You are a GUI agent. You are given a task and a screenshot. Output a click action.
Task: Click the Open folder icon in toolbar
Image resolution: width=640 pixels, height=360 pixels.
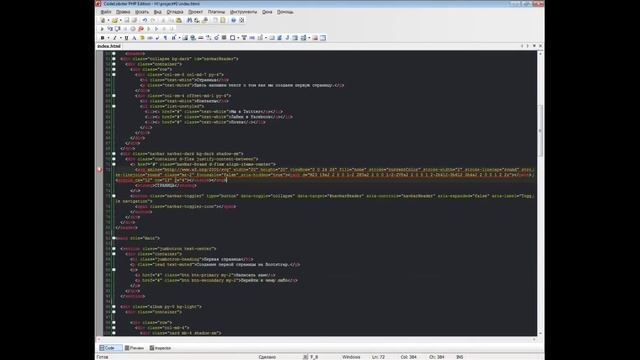[x=115, y=20]
